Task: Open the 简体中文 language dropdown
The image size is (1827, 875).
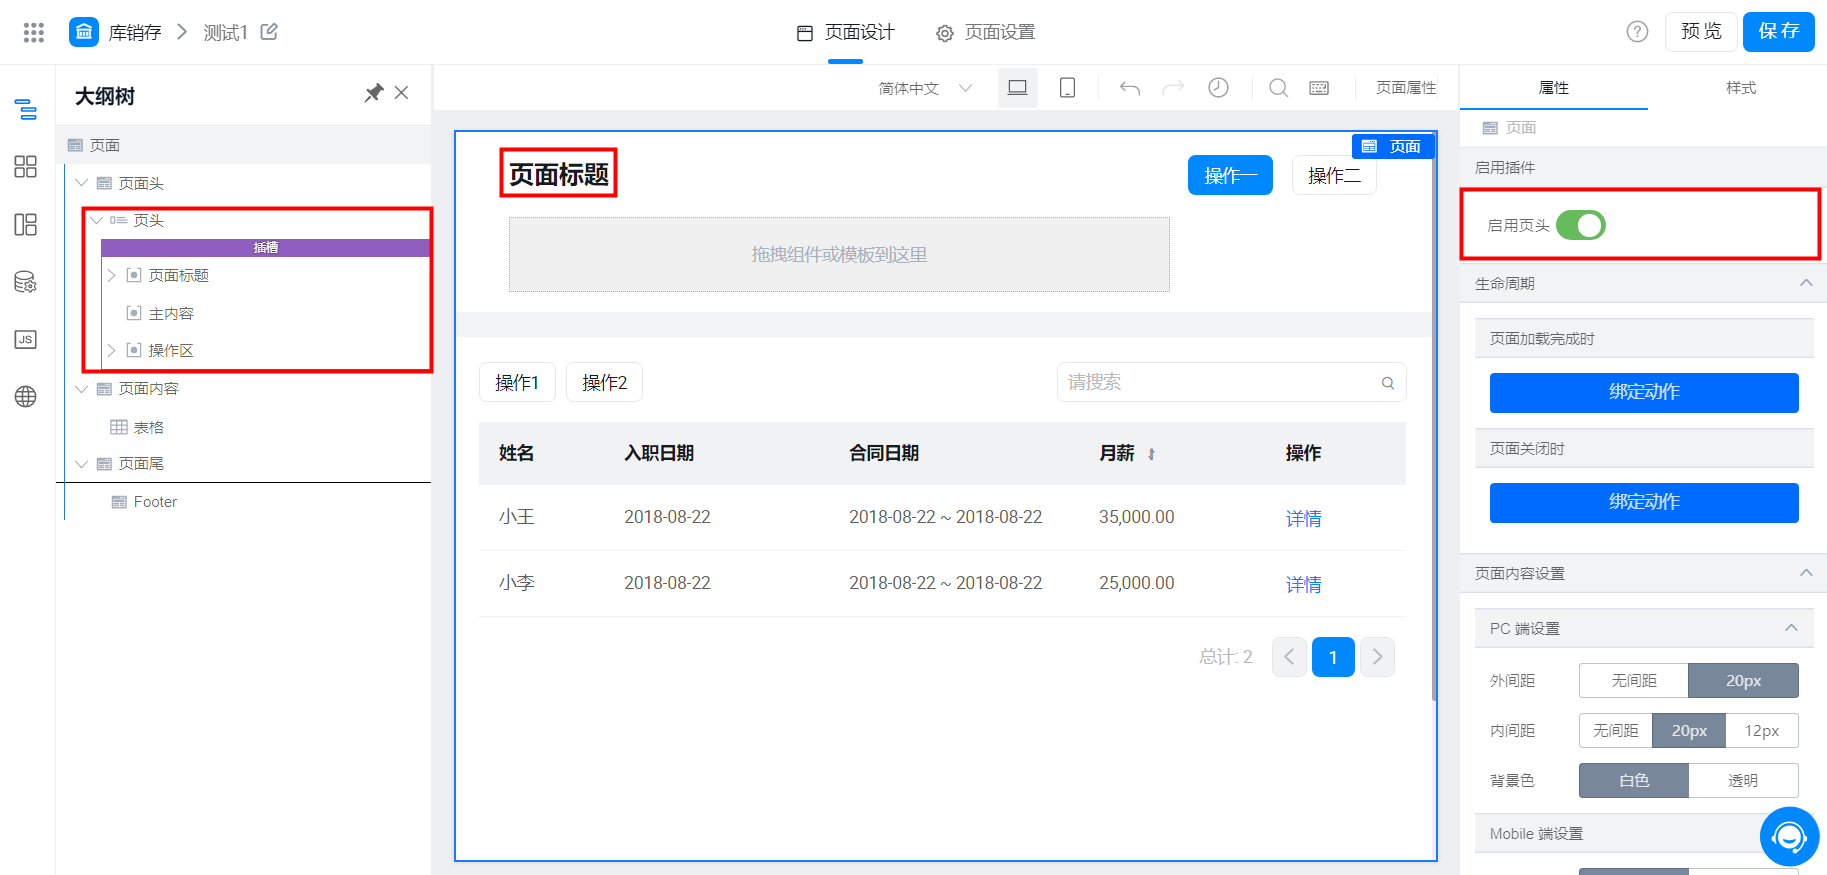Action: point(925,88)
